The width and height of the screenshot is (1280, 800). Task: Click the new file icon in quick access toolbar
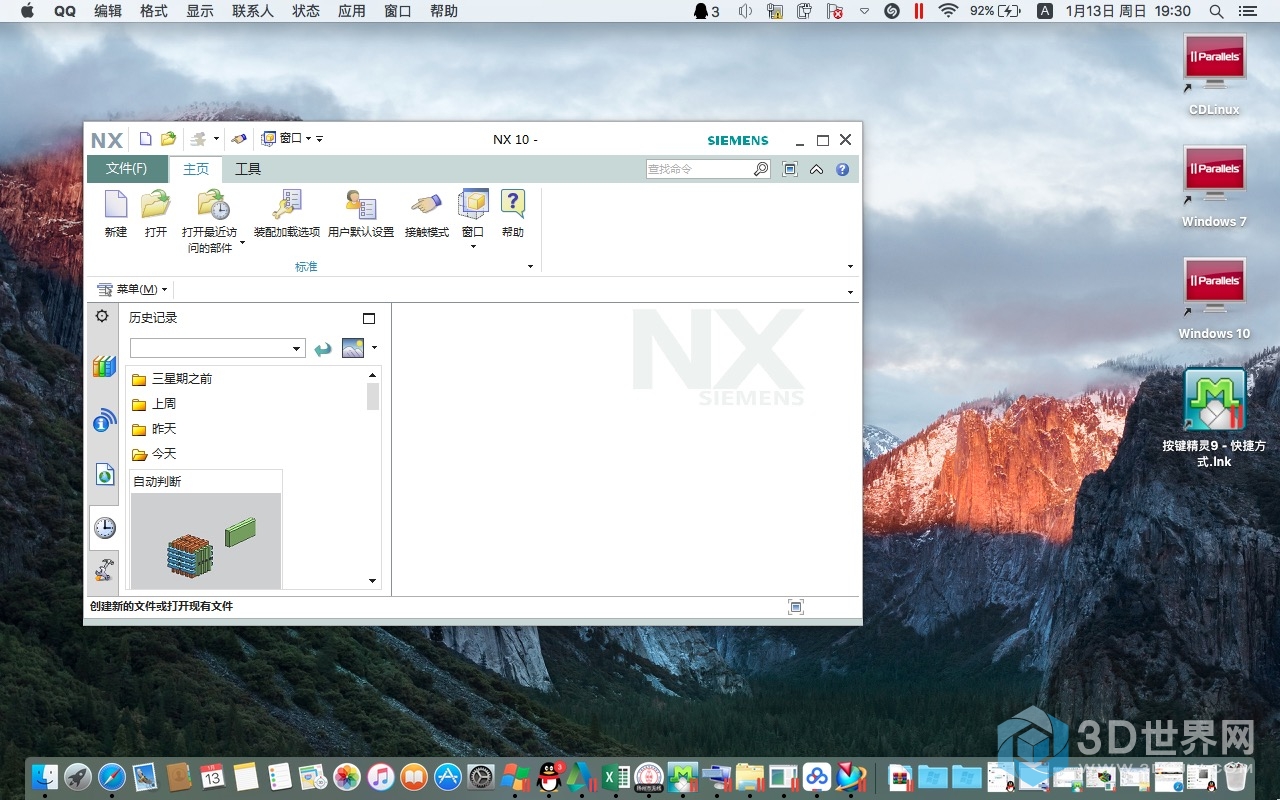pyautogui.click(x=146, y=139)
